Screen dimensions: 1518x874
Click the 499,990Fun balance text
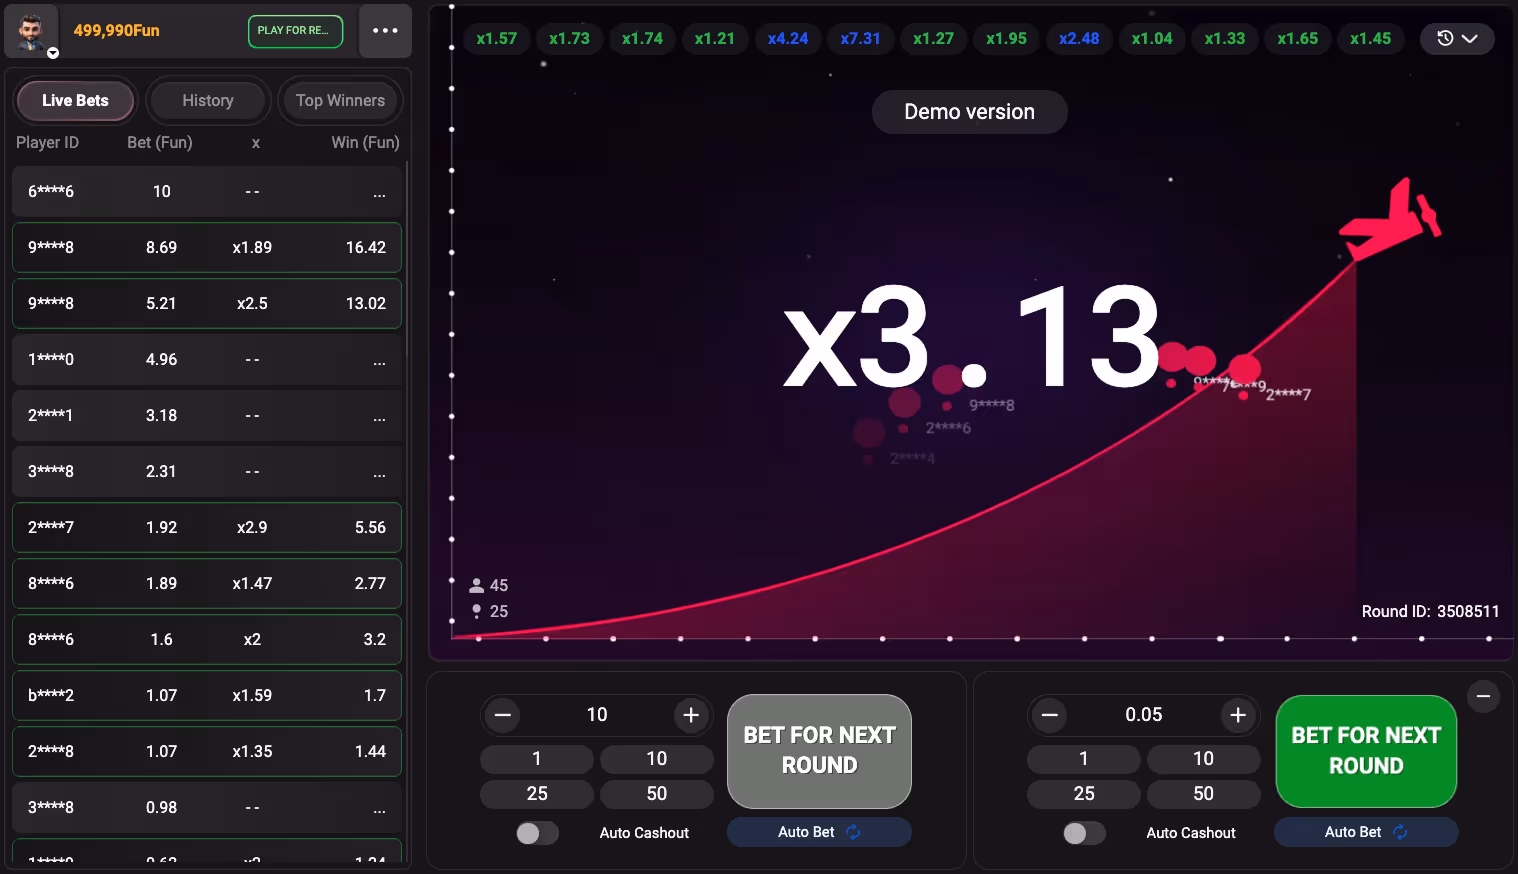click(x=116, y=30)
